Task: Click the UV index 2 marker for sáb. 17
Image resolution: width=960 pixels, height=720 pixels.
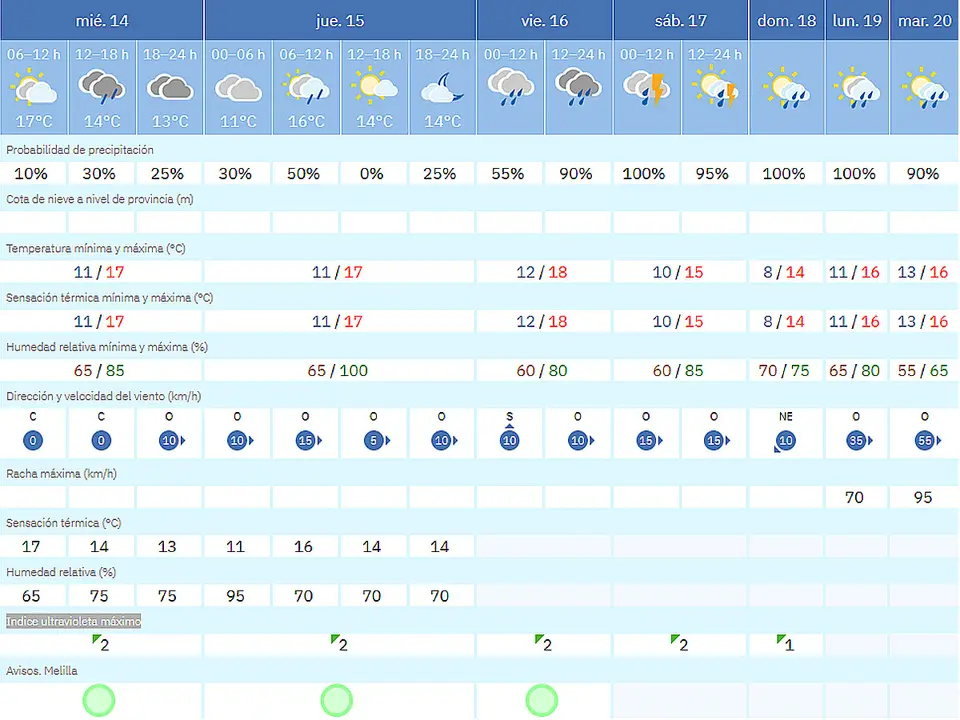Action: [x=680, y=643]
